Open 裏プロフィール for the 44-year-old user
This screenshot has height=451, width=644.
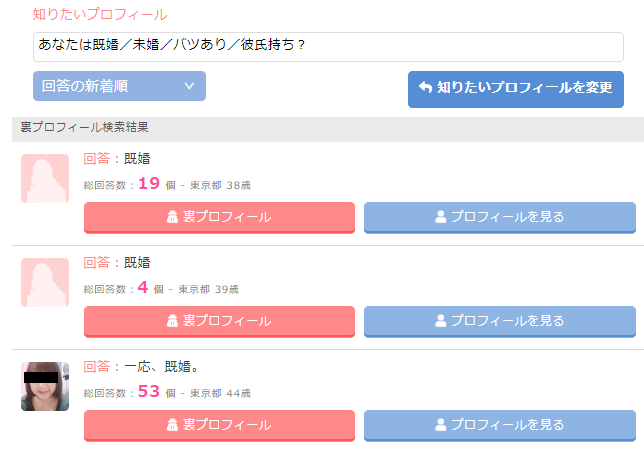click(x=219, y=425)
